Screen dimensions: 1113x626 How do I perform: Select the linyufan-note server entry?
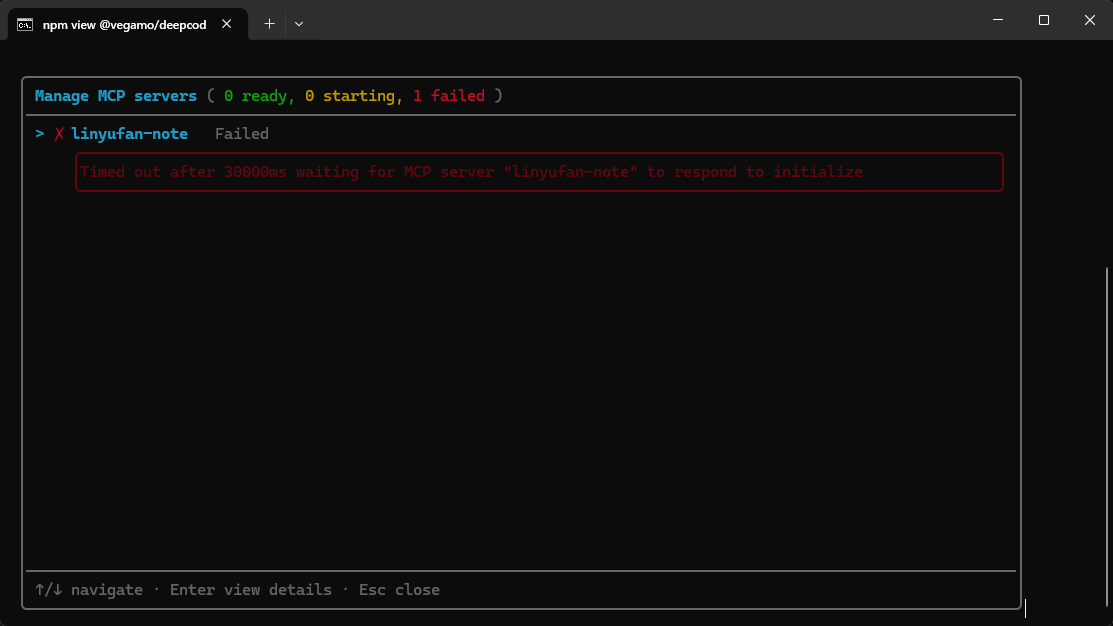coord(129,134)
